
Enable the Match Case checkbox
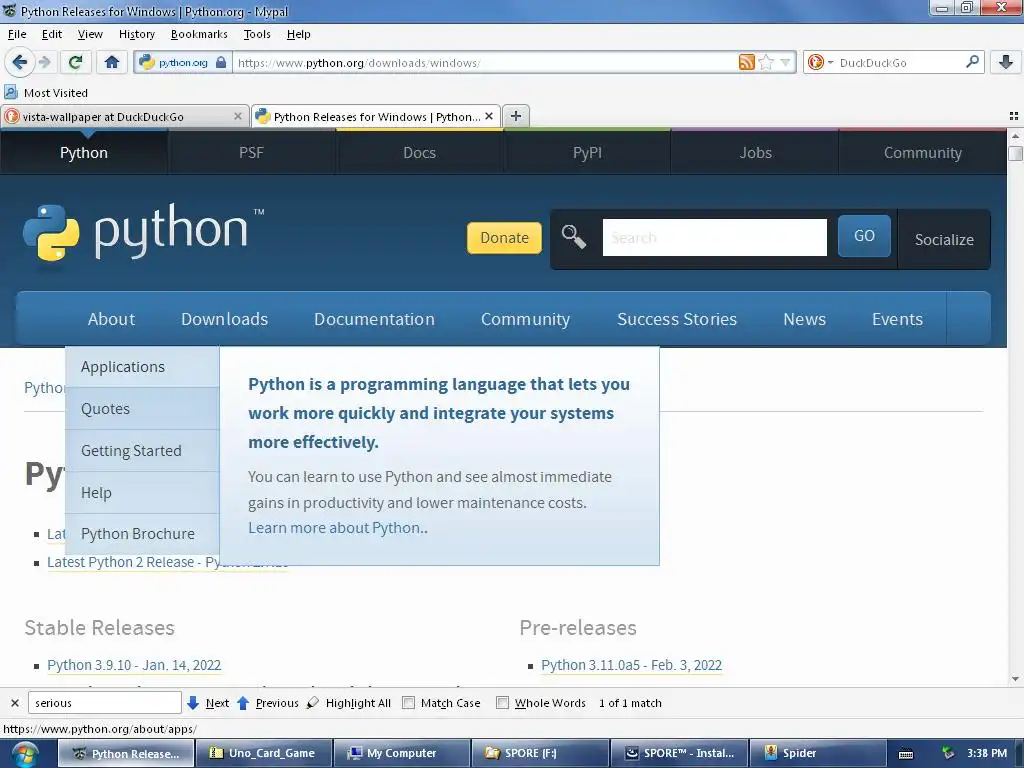tap(408, 703)
